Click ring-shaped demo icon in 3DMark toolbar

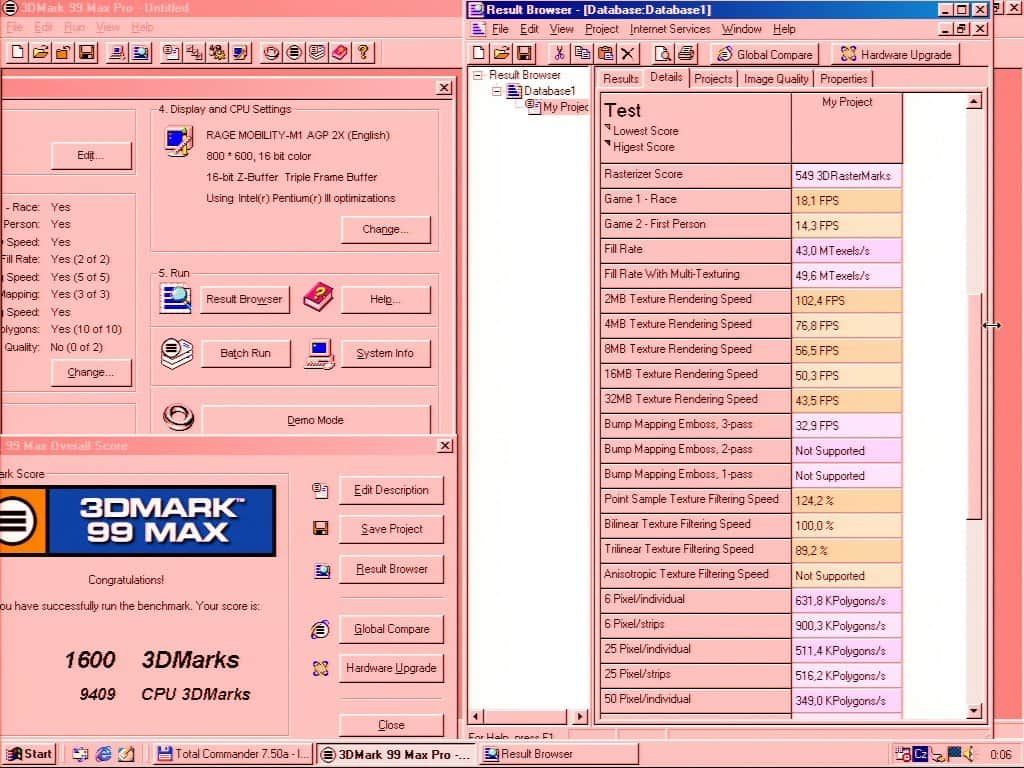pyautogui.click(x=271, y=52)
